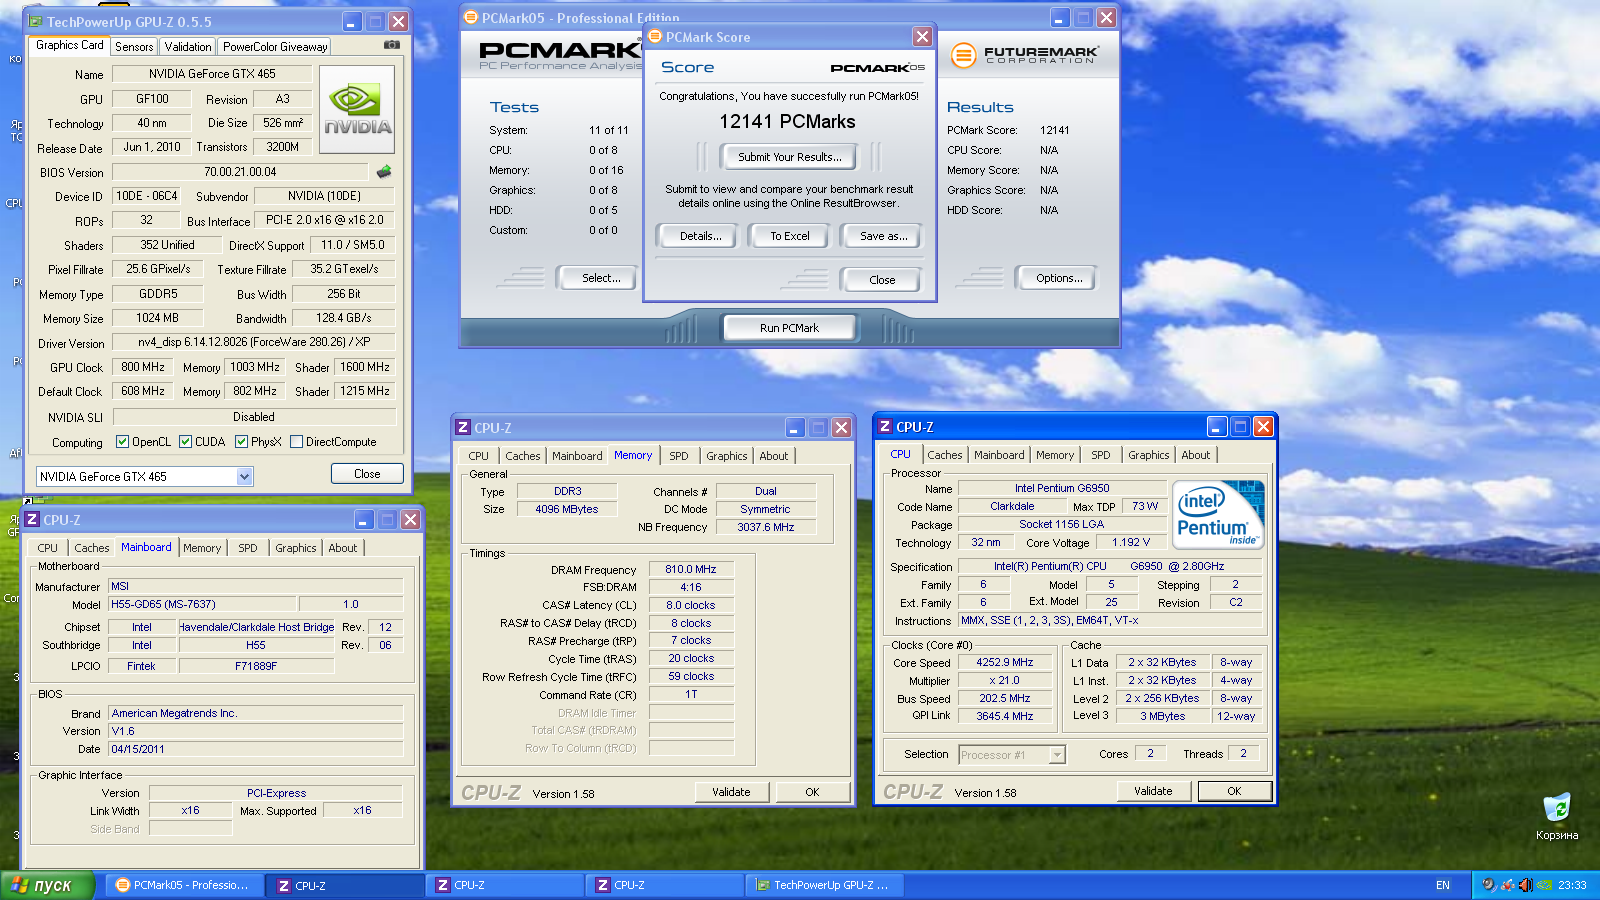Click the EN language indicator

point(1443,885)
